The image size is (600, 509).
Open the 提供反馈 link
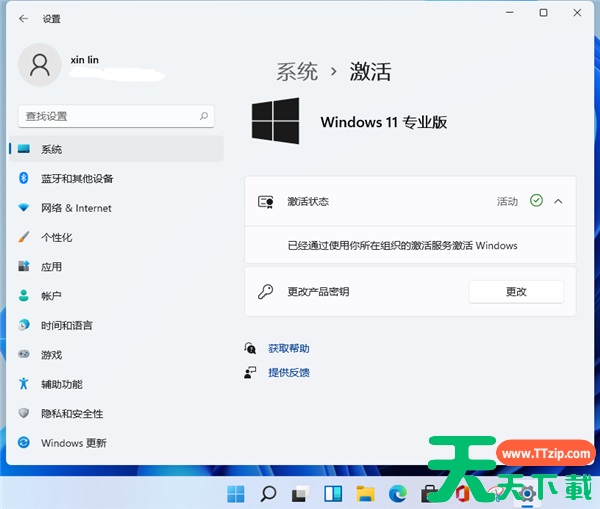click(289, 372)
